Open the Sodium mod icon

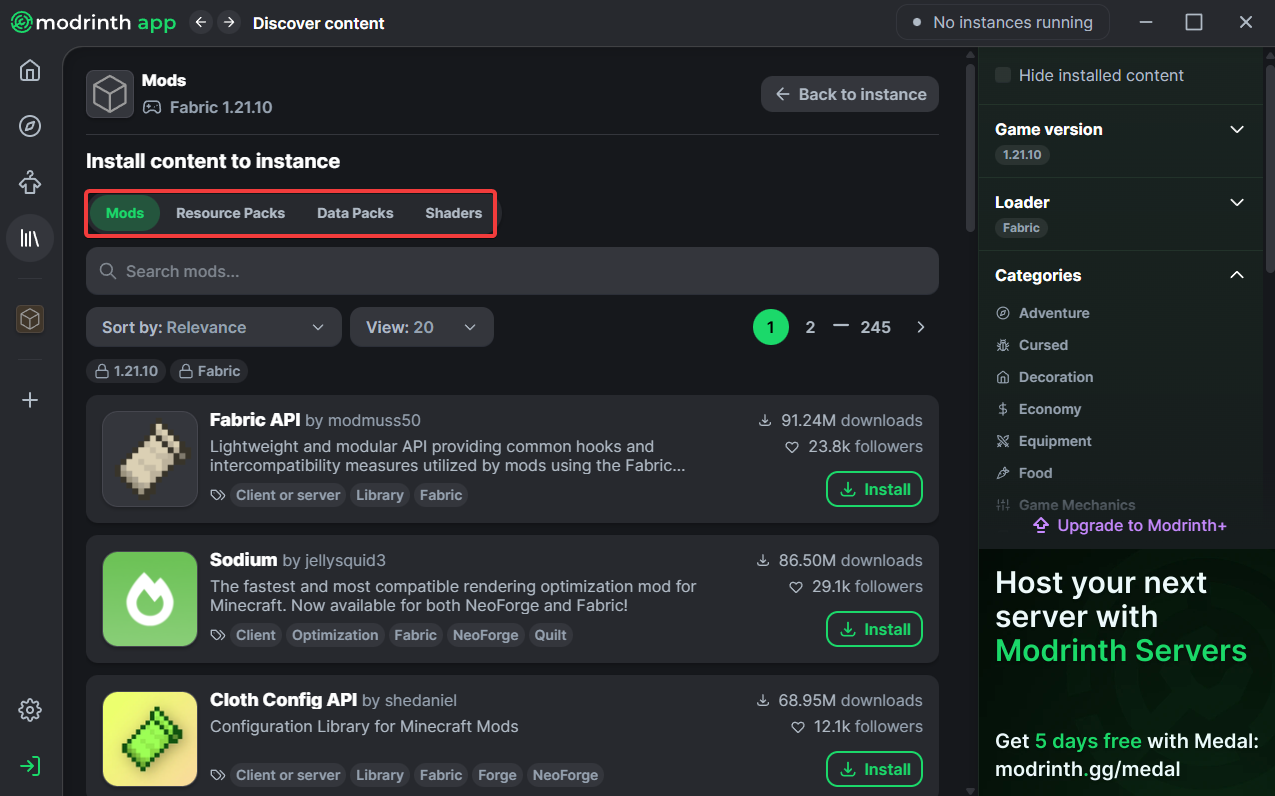(x=150, y=599)
